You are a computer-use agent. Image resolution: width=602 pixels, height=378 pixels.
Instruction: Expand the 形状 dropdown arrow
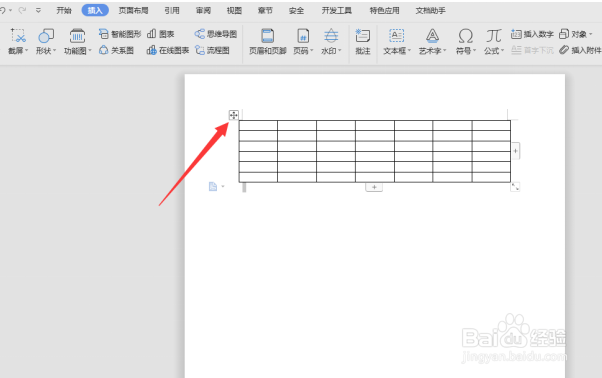55,51
